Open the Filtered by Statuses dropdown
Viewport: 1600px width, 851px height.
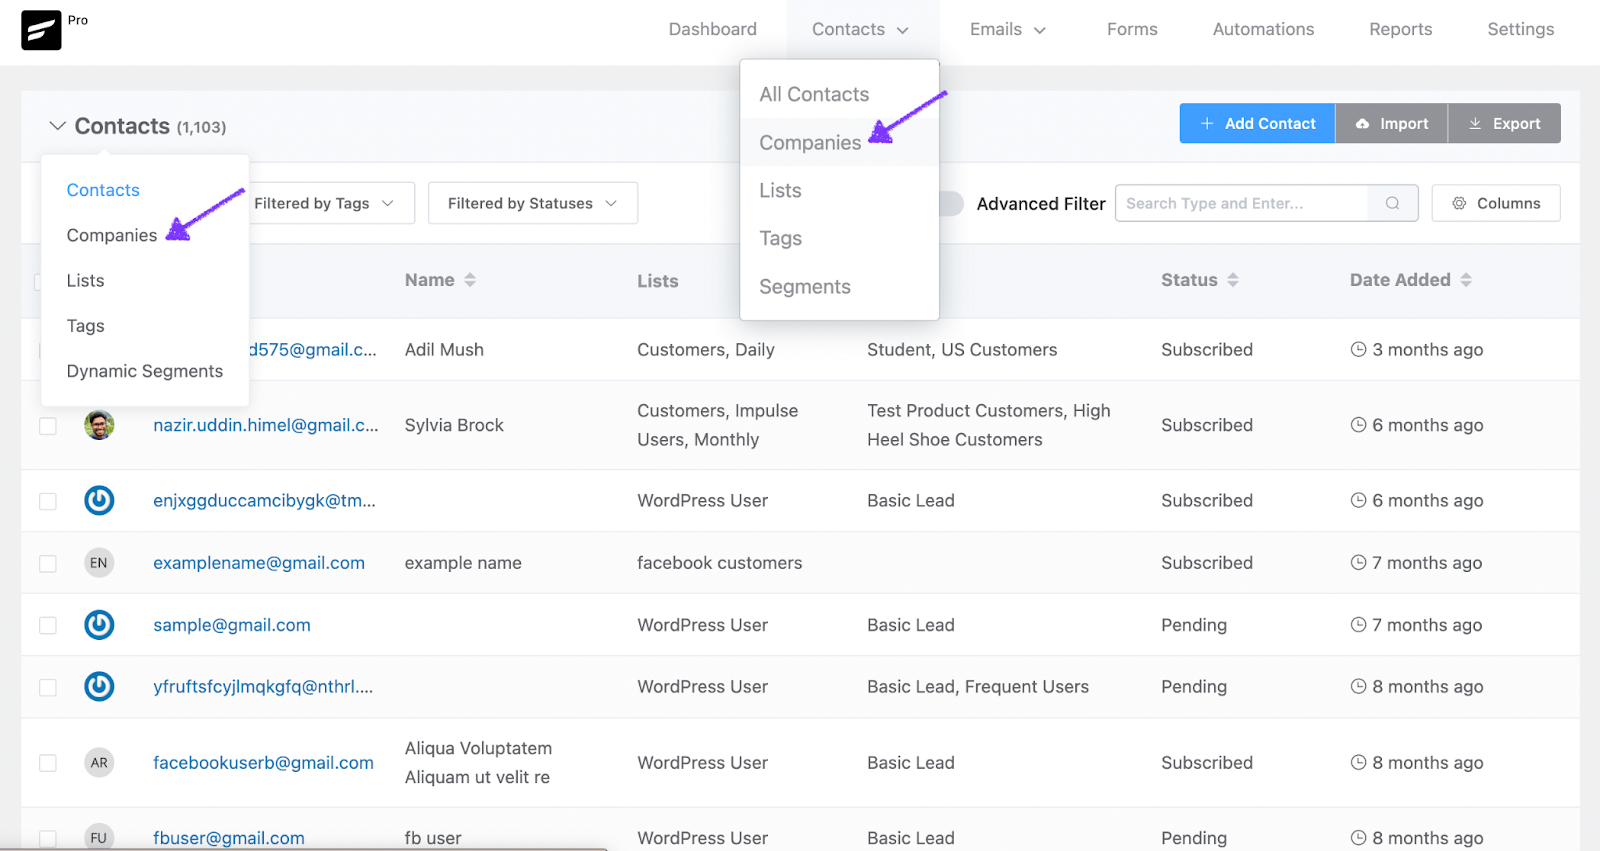(533, 203)
